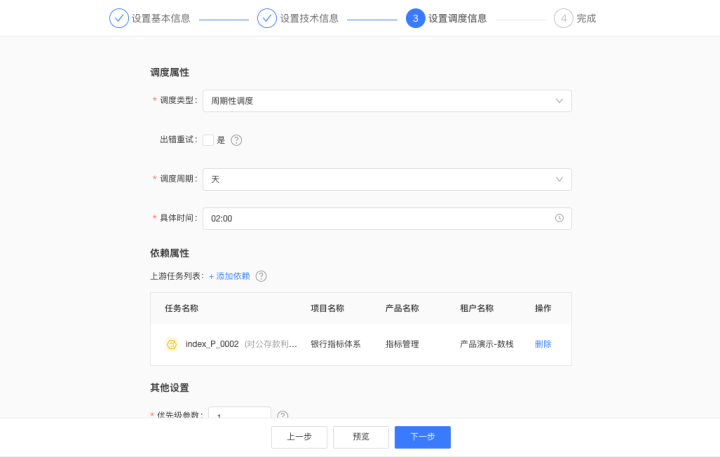The image size is (720, 457).
Task: Click the yellow task icon beside index_P_0002
Action: click(x=172, y=344)
